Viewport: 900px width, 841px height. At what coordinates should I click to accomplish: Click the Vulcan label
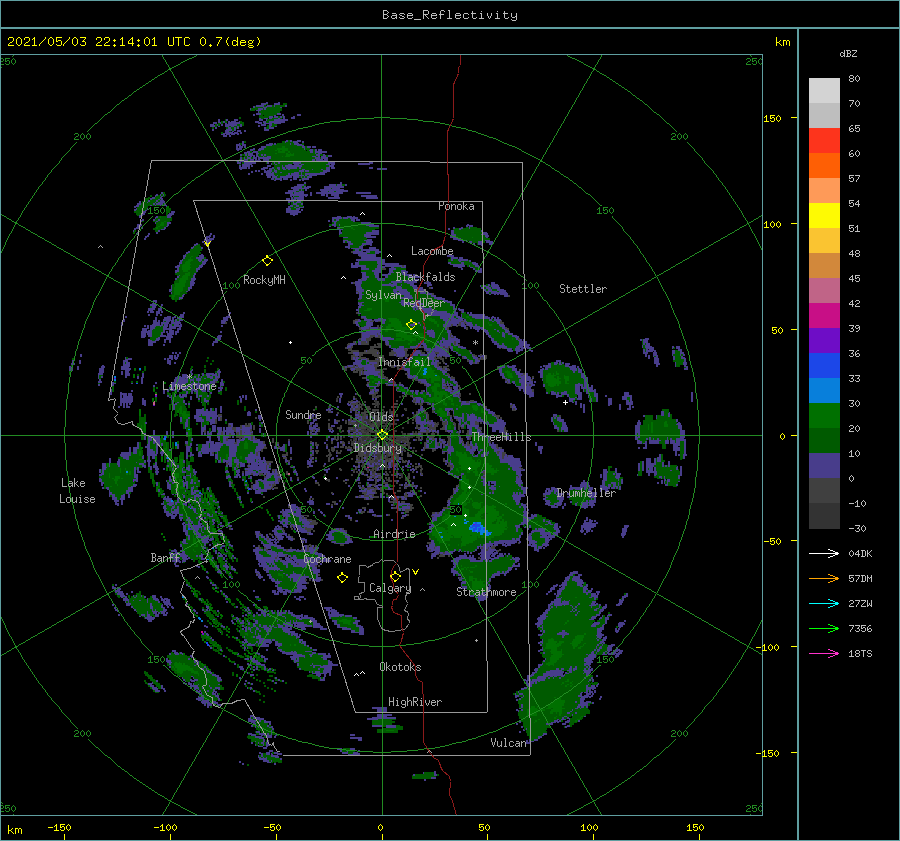coord(509,743)
